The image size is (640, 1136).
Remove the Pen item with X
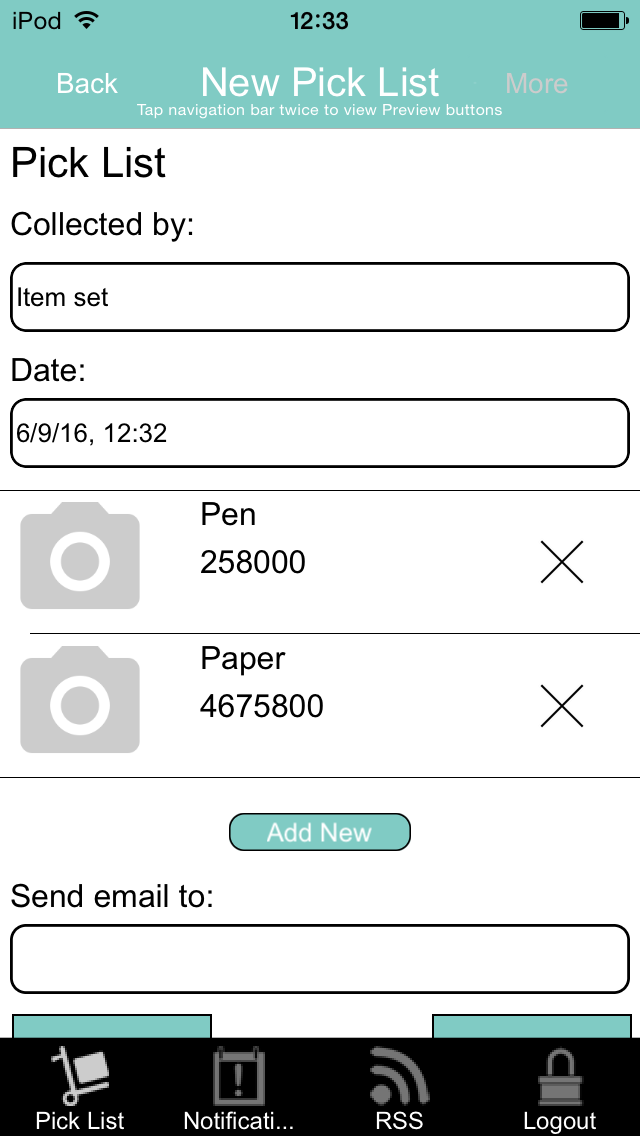point(562,561)
